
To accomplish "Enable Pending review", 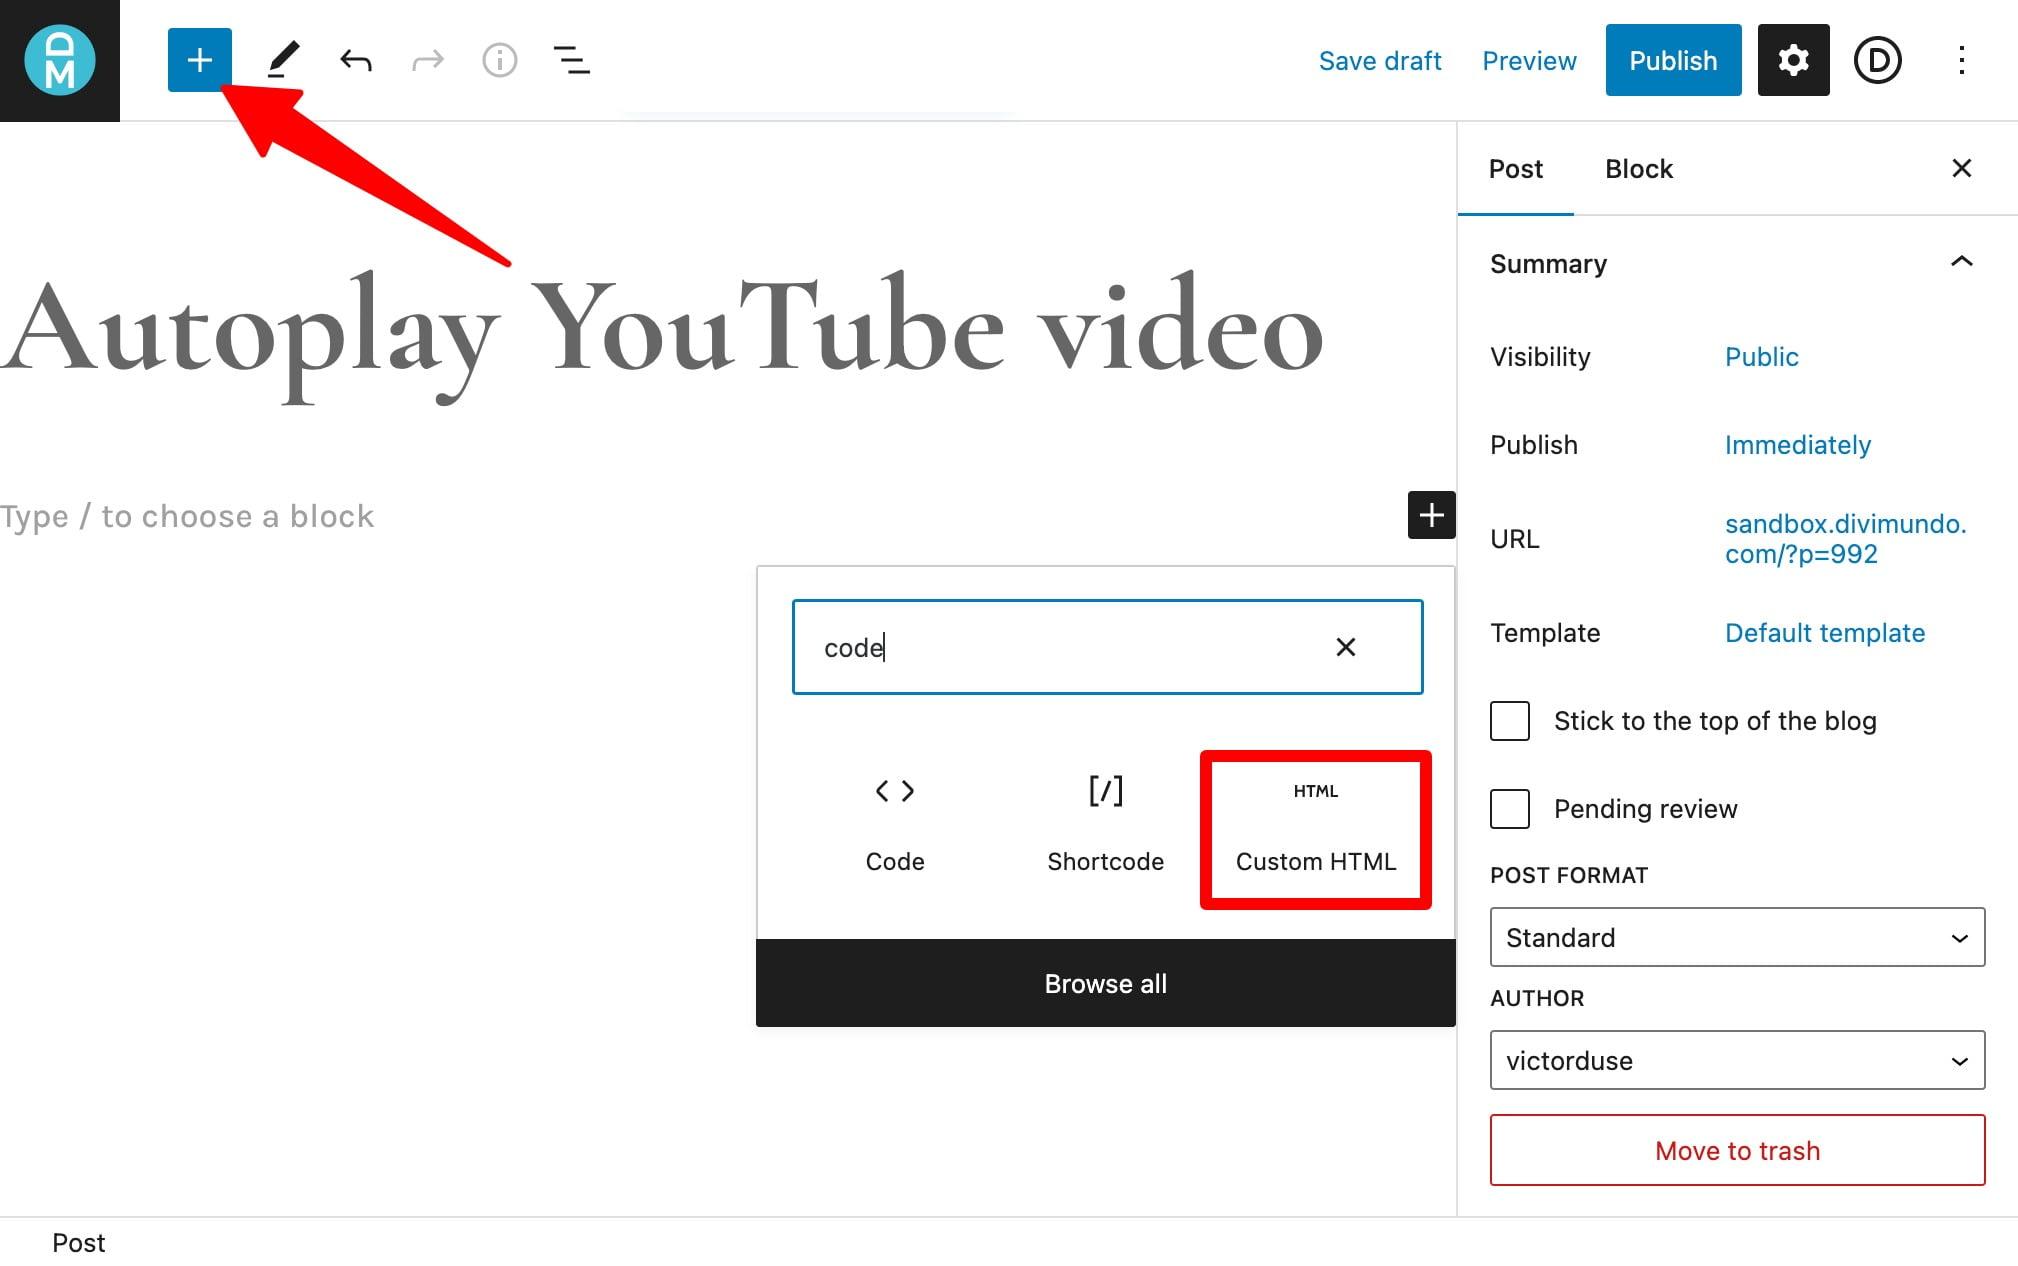I will [1510, 809].
